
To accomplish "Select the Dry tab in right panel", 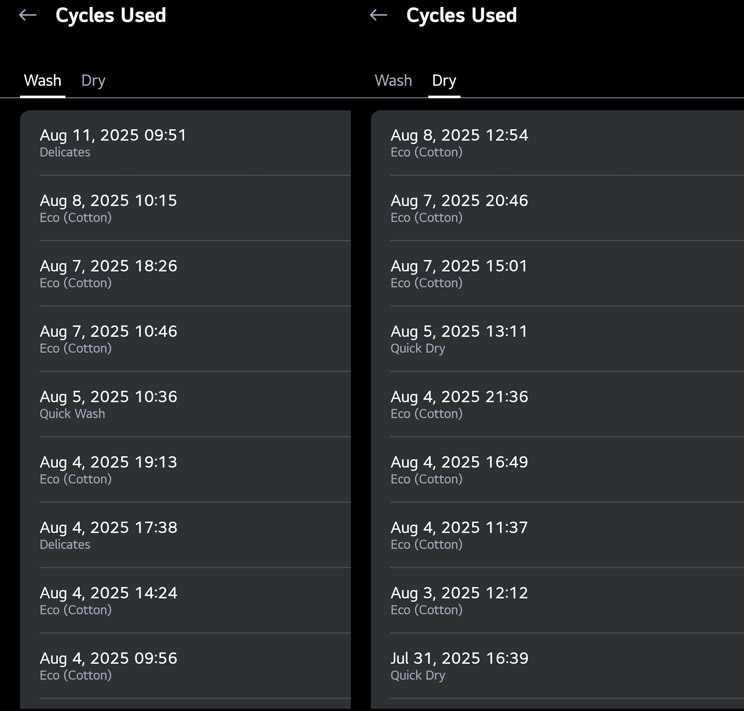I will click(444, 81).
